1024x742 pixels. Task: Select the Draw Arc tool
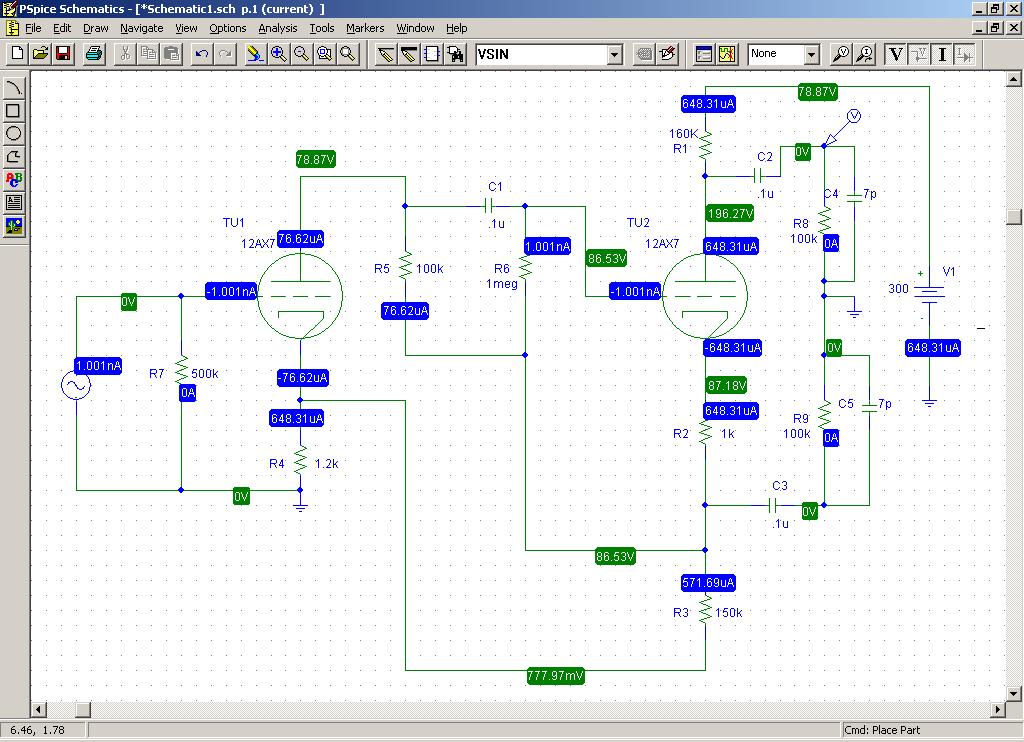click(x=14, y=88)
